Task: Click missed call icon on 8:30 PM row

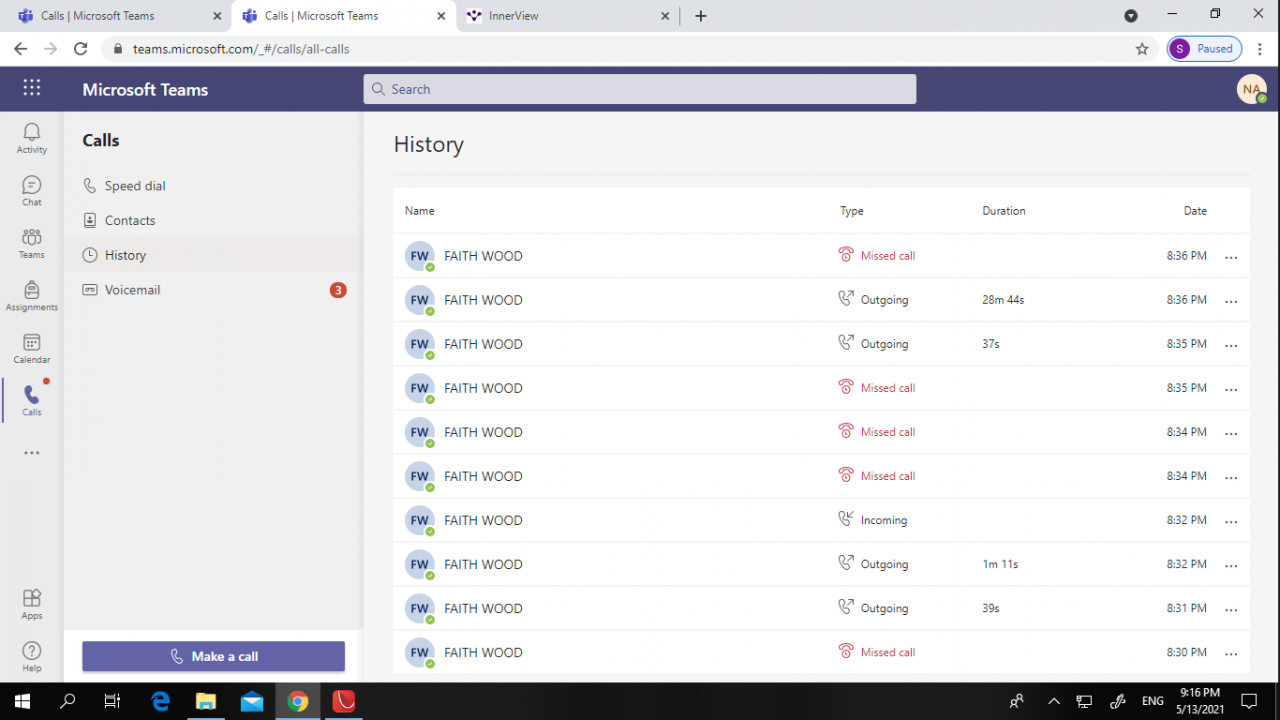Action: (x=846, y=651)
